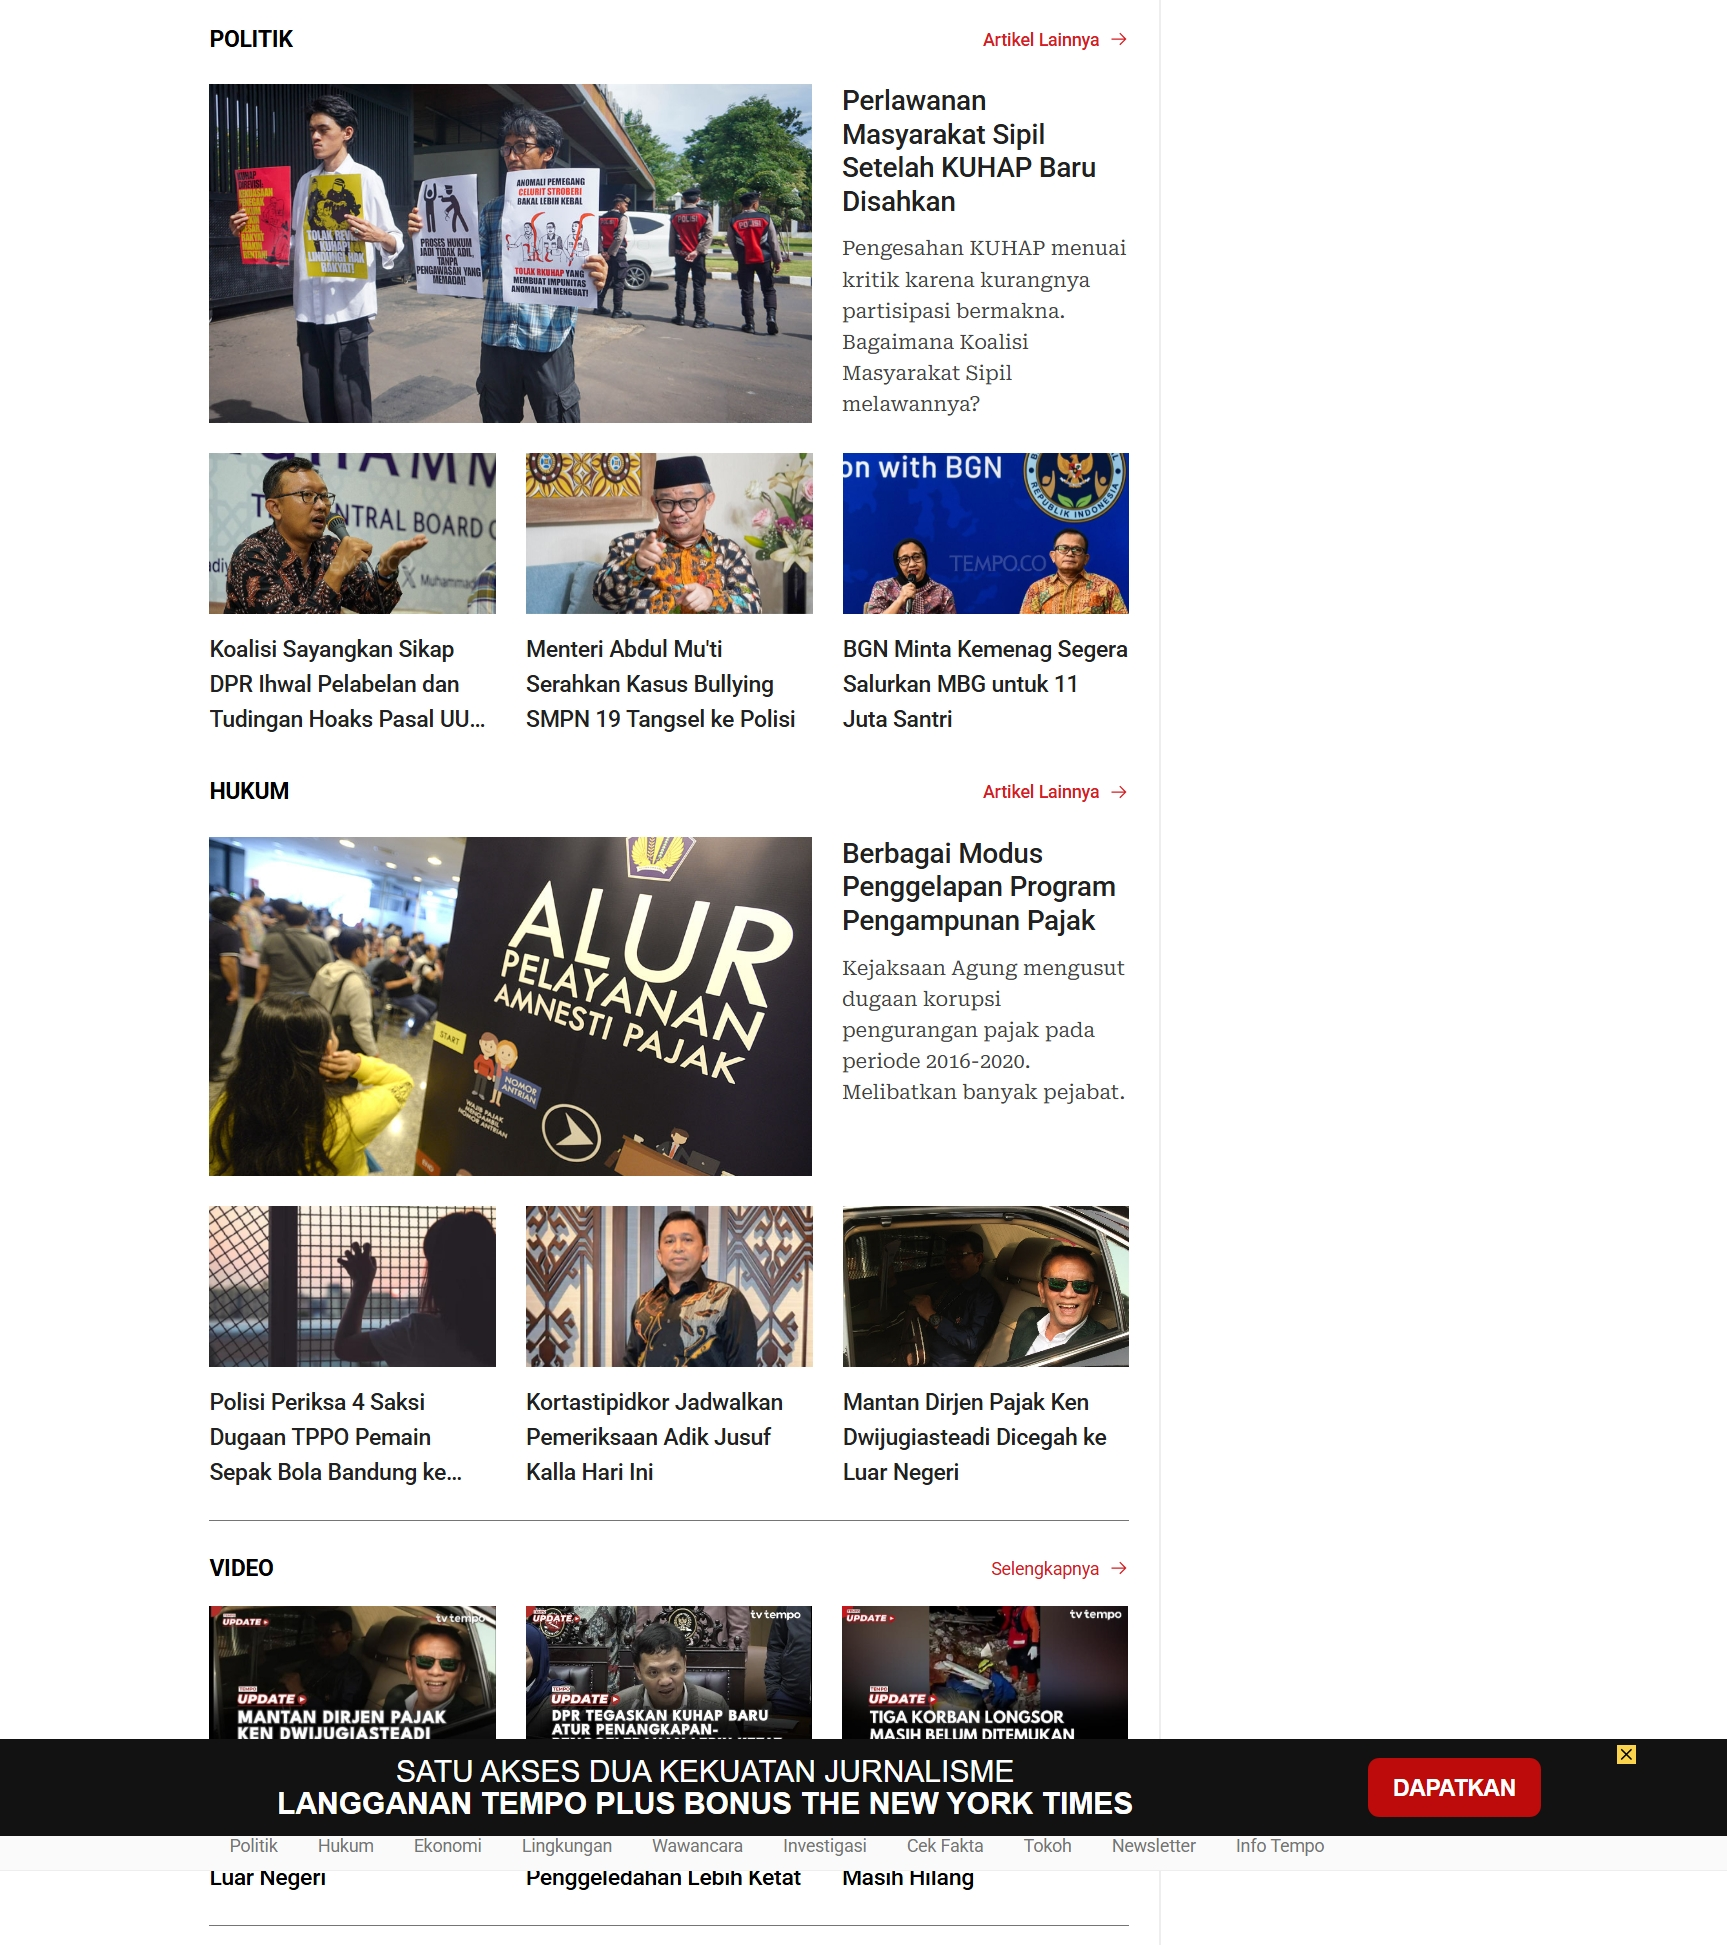
Task: Go to the Hukum navigation item
Action: [x=345, y=1845]
